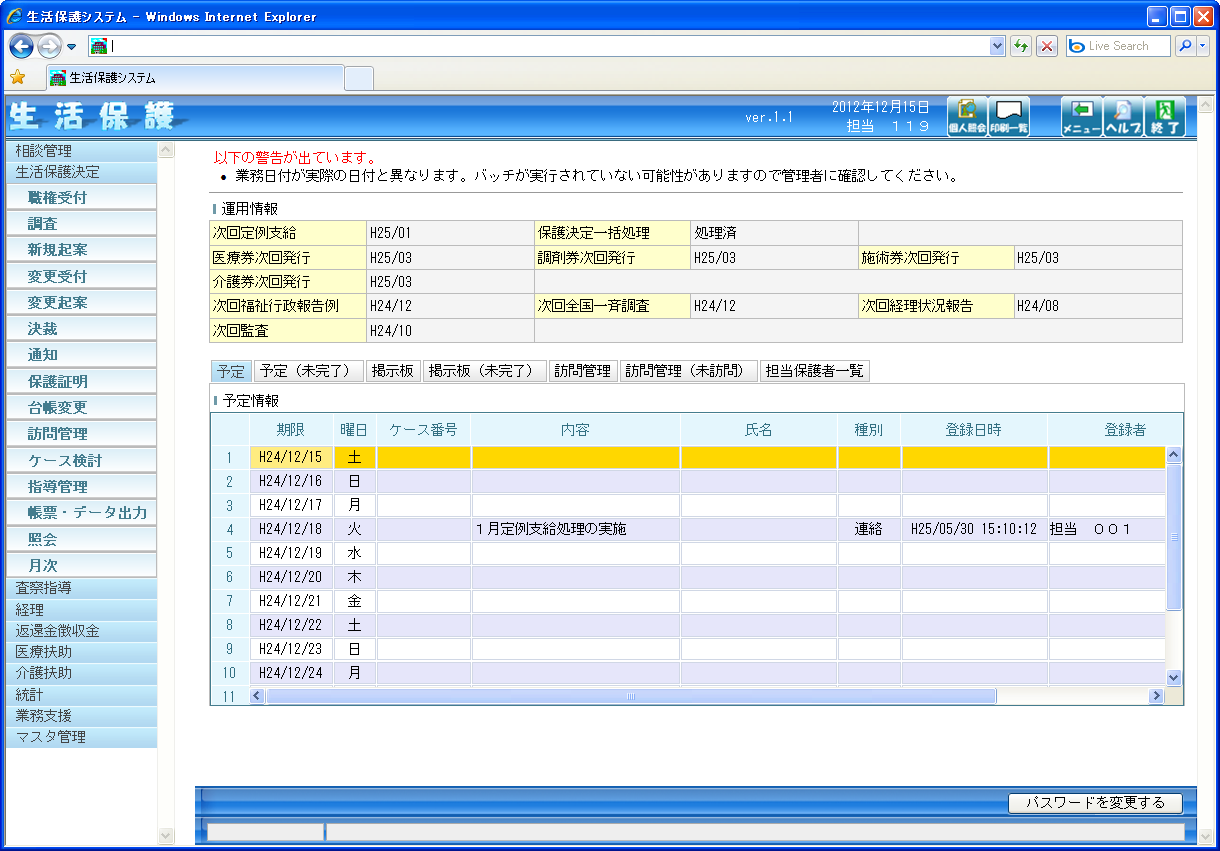Expand 相談管理 in the sidebar
The width and height of the screenshot is (1220, 851).
(x=81, y=151)
